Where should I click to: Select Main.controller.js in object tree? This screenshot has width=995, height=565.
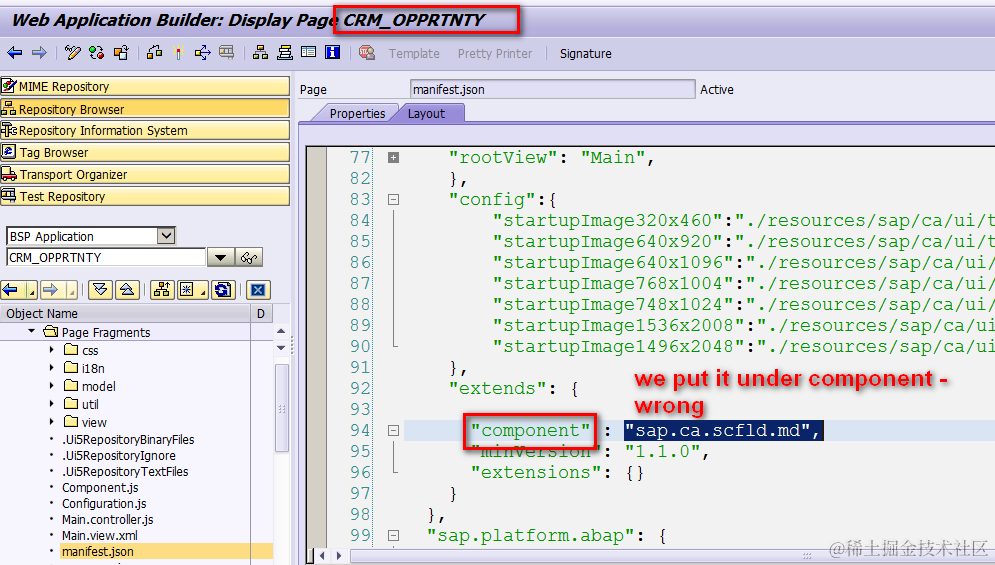click(107, 519)
